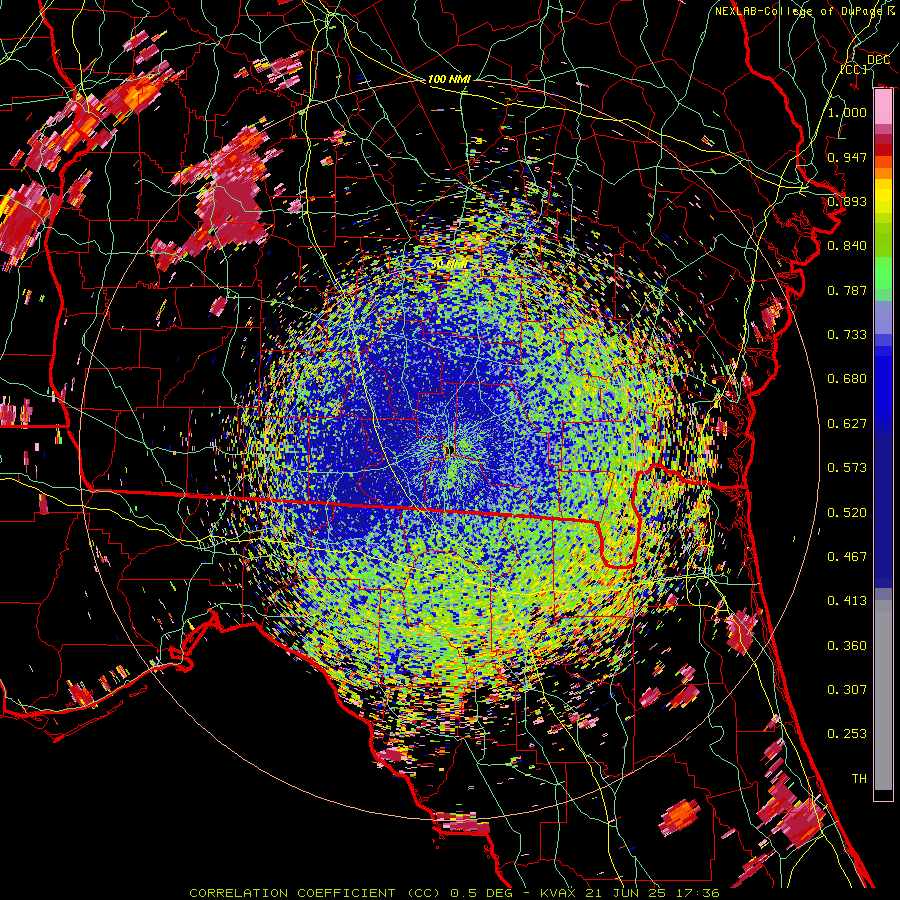Viewport: 900px width, 900px height.
Task: Click the 100 NMI range ring label
Action: pos(449,79)
